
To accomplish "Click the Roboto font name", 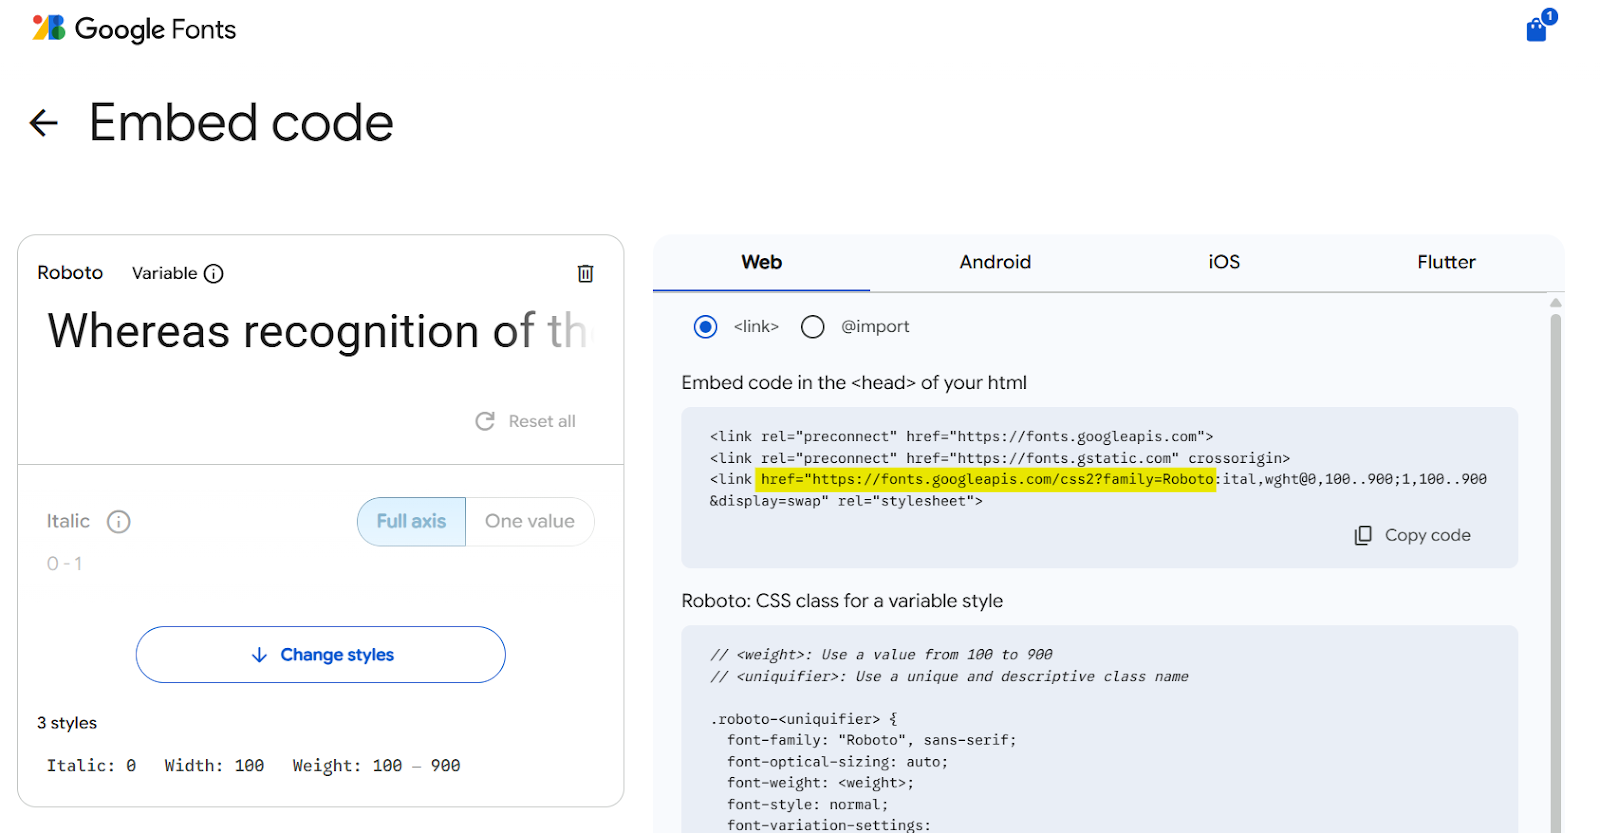I will 70,273.
